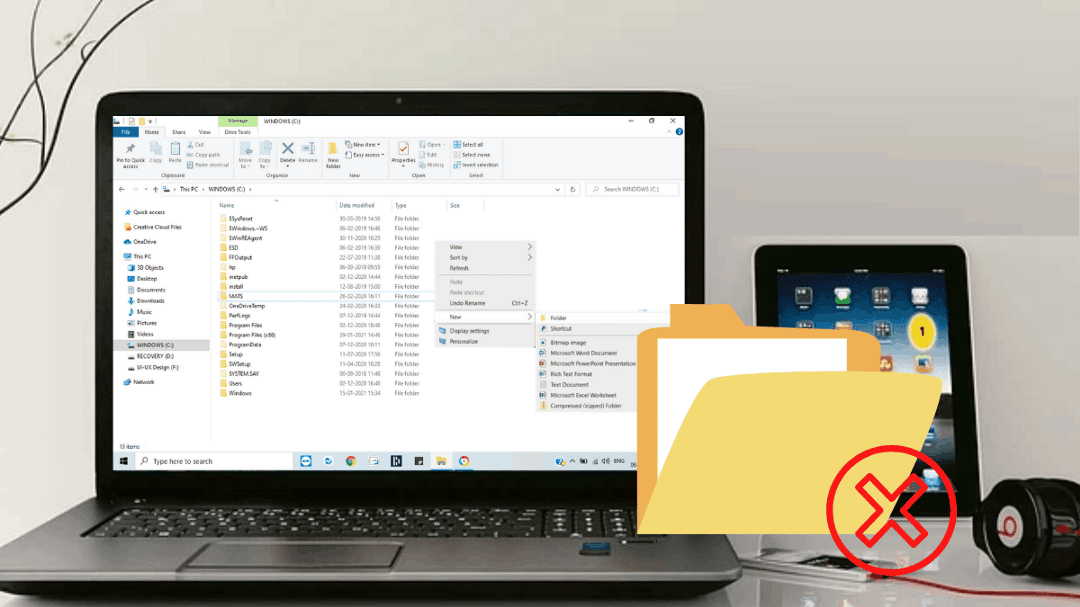Open the New item dropdown
This screenshot has width=1080, height=607.
pyautogui.click(x=363, y=144)
